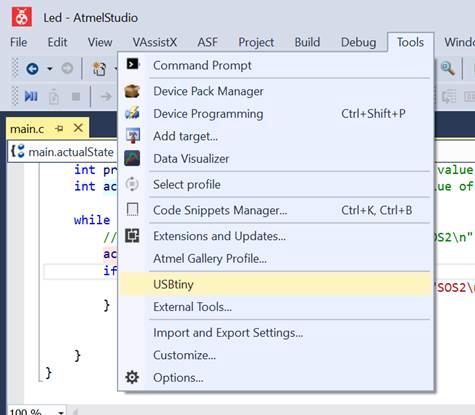Click the Command Prompt terminal icon
This screenshot has height=415, width=475.
pyautogui.click(x=133, y=64)
